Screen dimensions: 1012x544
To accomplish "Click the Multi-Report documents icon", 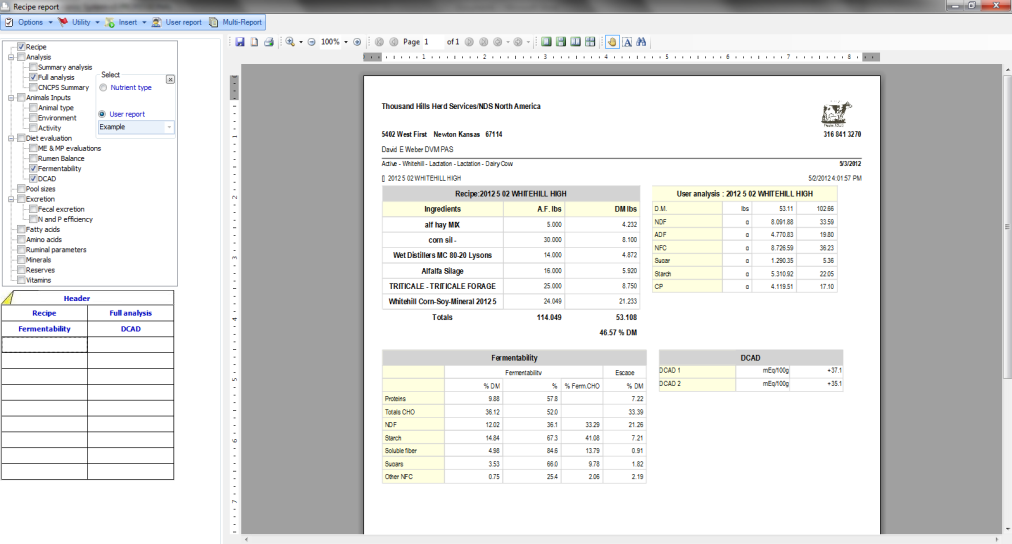I will pos(213,22).
